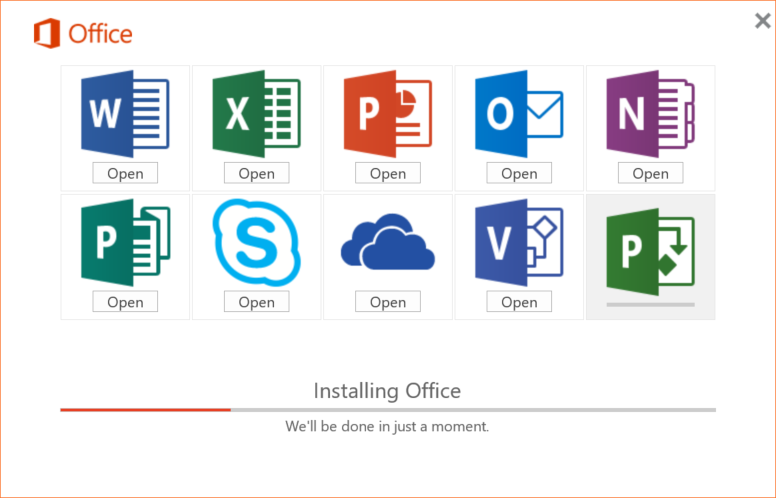Click the PowerPoint app icon

(388, 114)
